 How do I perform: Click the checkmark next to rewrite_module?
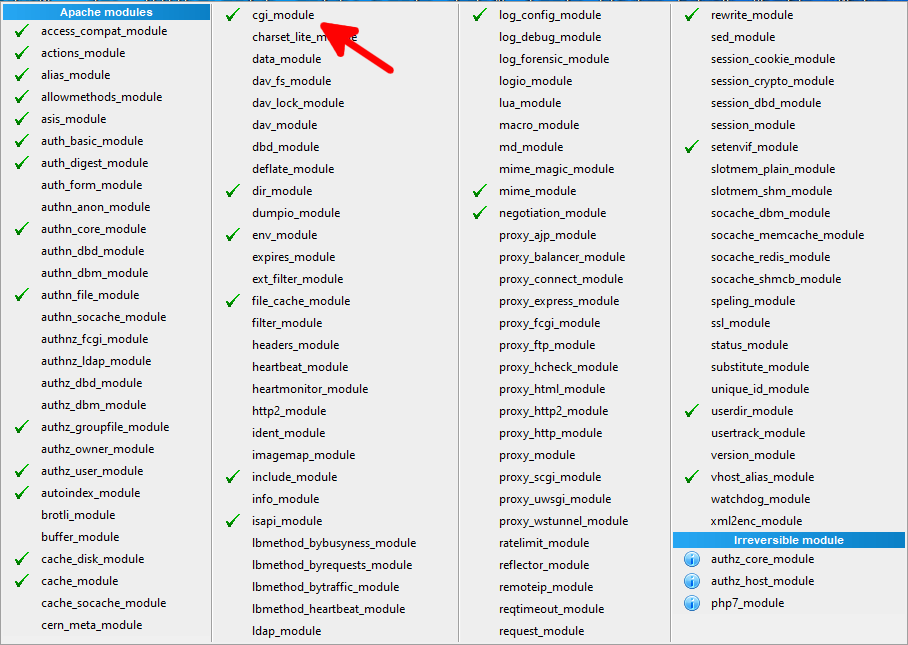click(691, 15)
